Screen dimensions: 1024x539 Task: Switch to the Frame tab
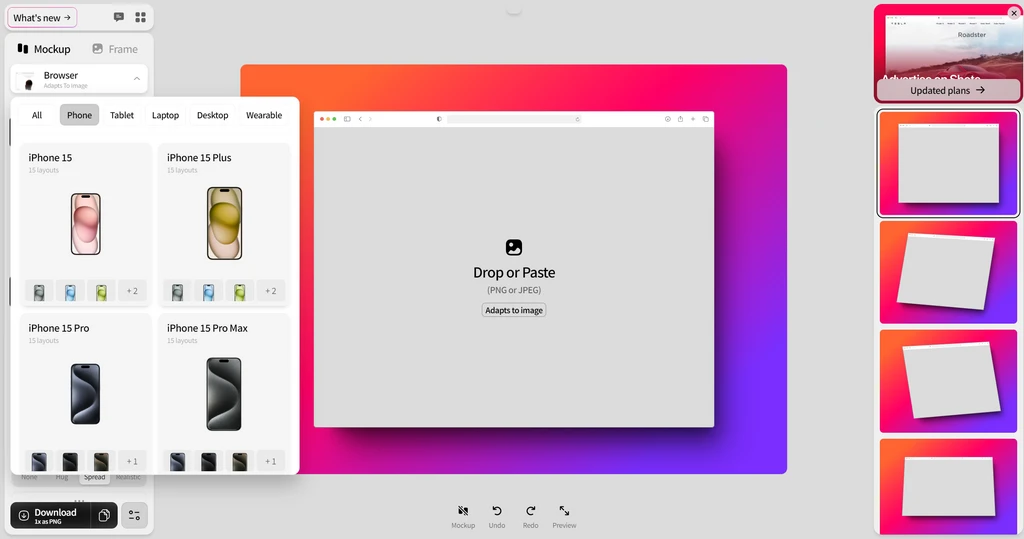tap(114, 49)
